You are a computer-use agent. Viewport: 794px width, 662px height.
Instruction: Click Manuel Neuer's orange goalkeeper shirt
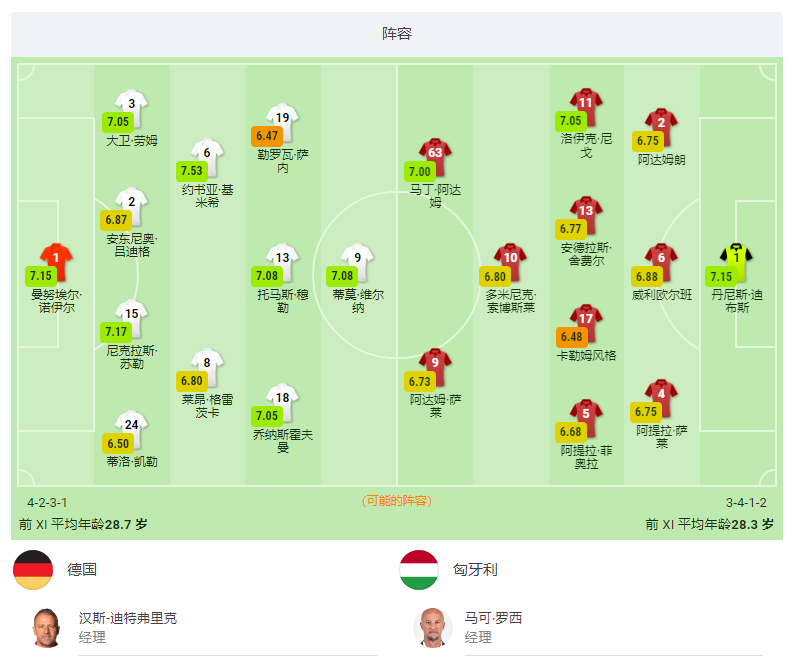pos(56,262)
